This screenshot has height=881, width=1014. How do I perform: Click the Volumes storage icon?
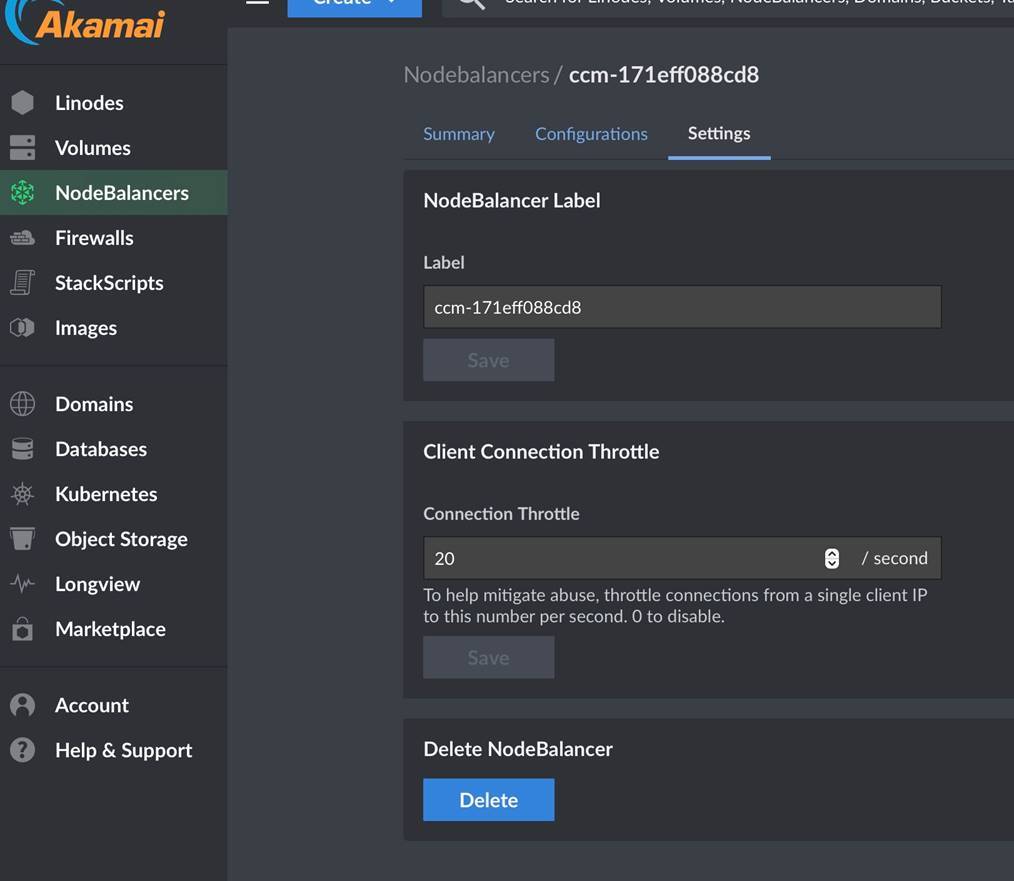(22, 148)
